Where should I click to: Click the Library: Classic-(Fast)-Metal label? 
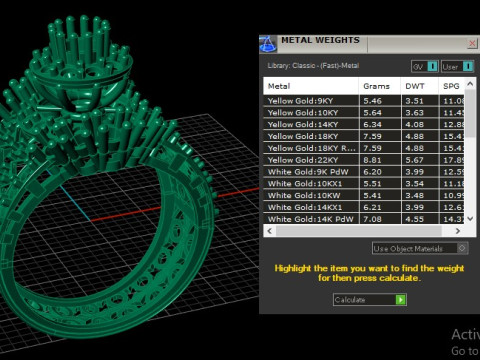click(x=313, y=66)
